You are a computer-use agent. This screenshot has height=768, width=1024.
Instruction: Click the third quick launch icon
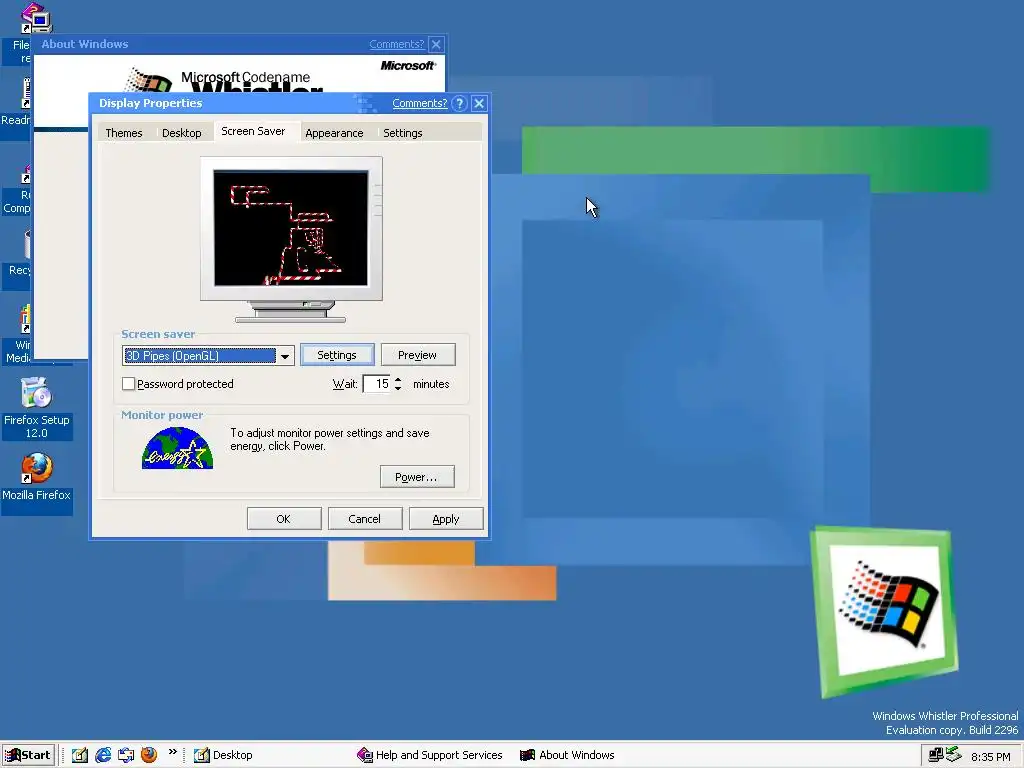(x=126, y=755)
